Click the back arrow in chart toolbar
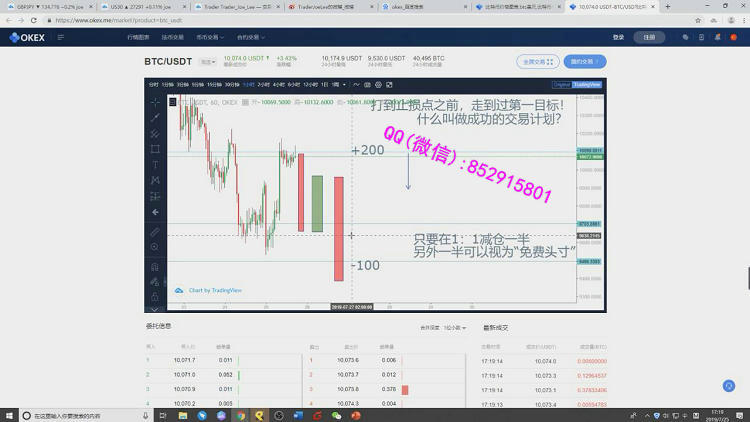Image resolution: width=750 pixels, height=422 pixels. [x=155, y=212]
